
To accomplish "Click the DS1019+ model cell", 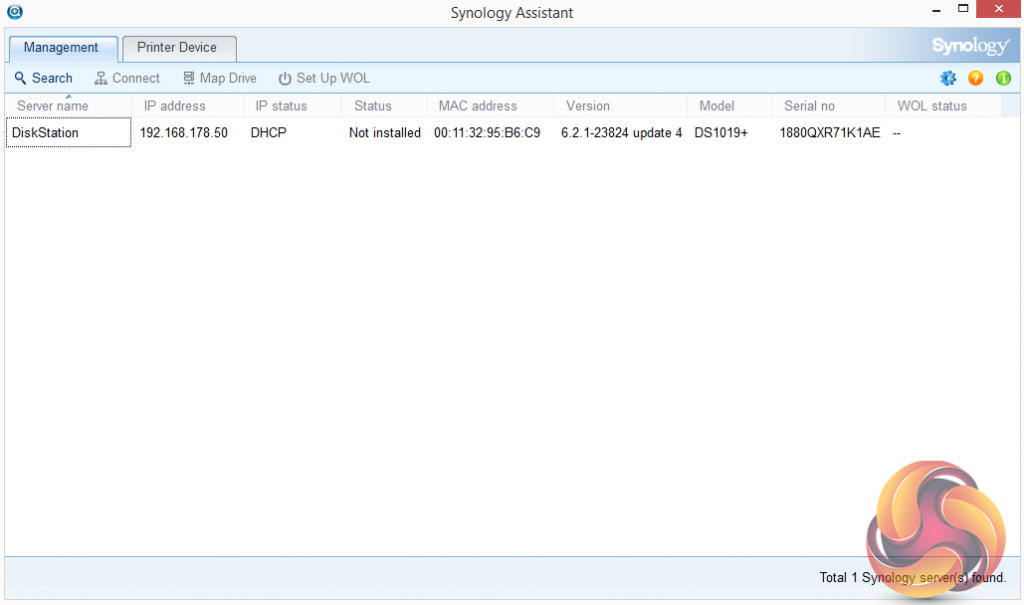I will 721,133.
